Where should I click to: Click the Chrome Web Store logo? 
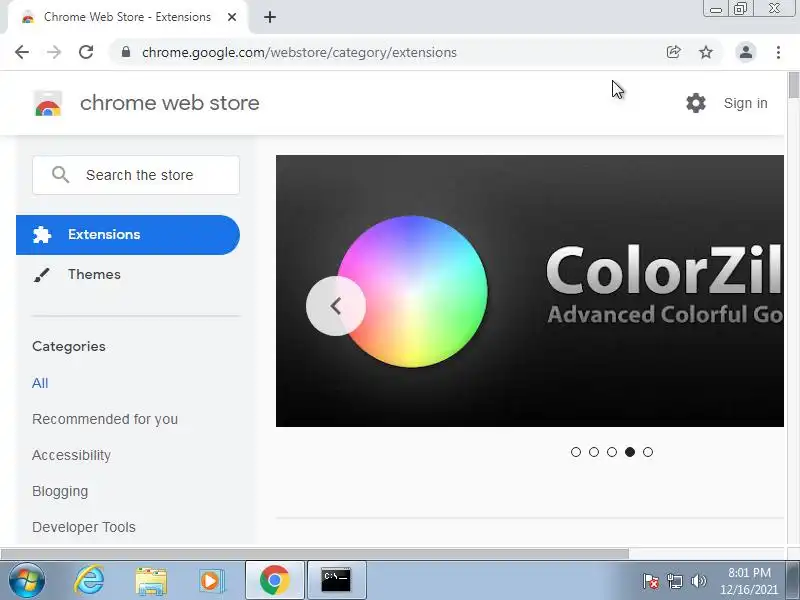coord(48,103)
